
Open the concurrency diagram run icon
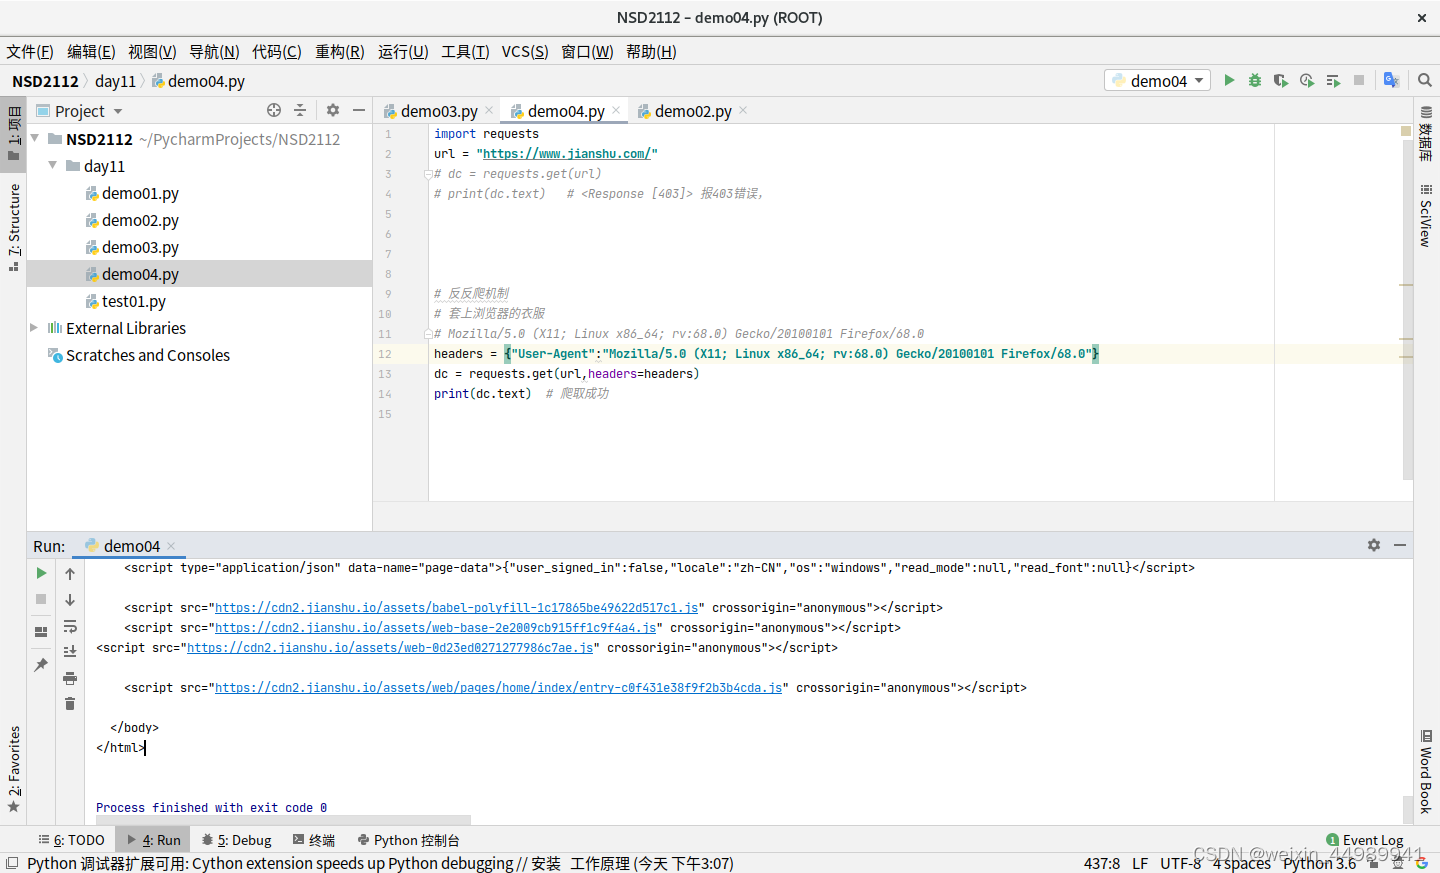click(x=1333, y=80)
